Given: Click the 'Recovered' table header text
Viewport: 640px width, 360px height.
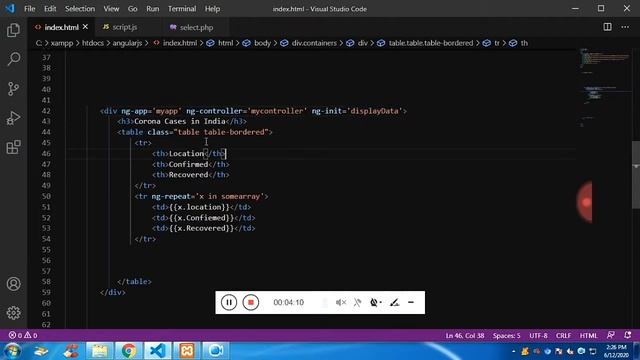Looking at the screenshot, I should coord(189,175).
